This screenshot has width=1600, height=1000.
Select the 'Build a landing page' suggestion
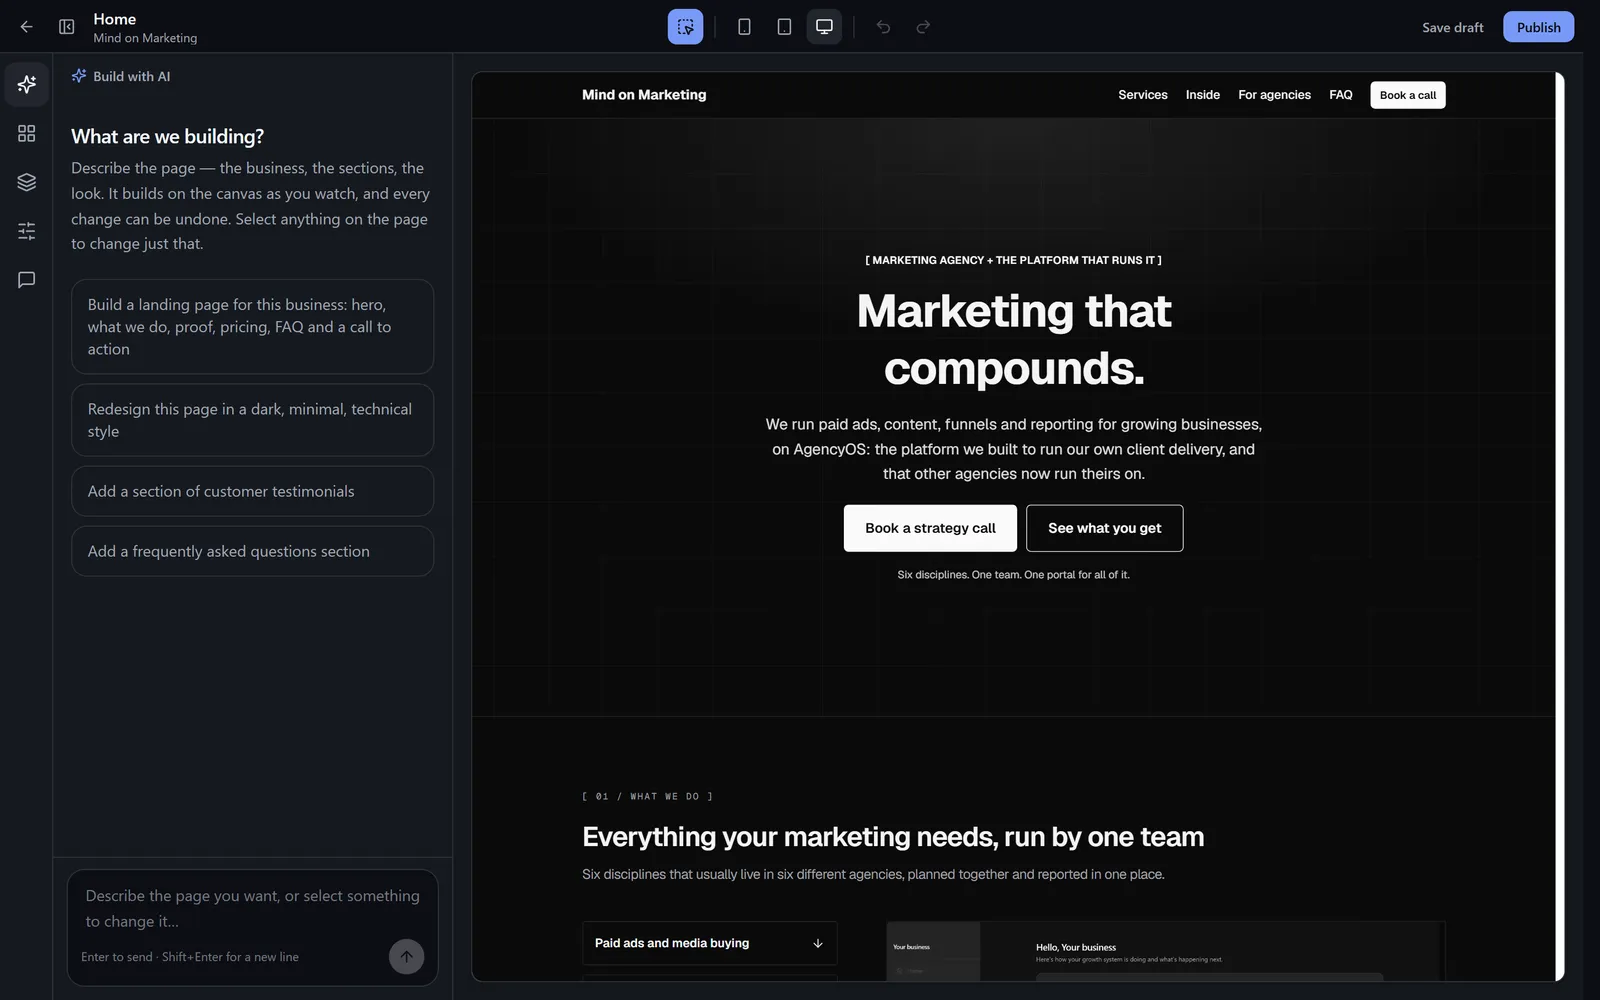252,327
